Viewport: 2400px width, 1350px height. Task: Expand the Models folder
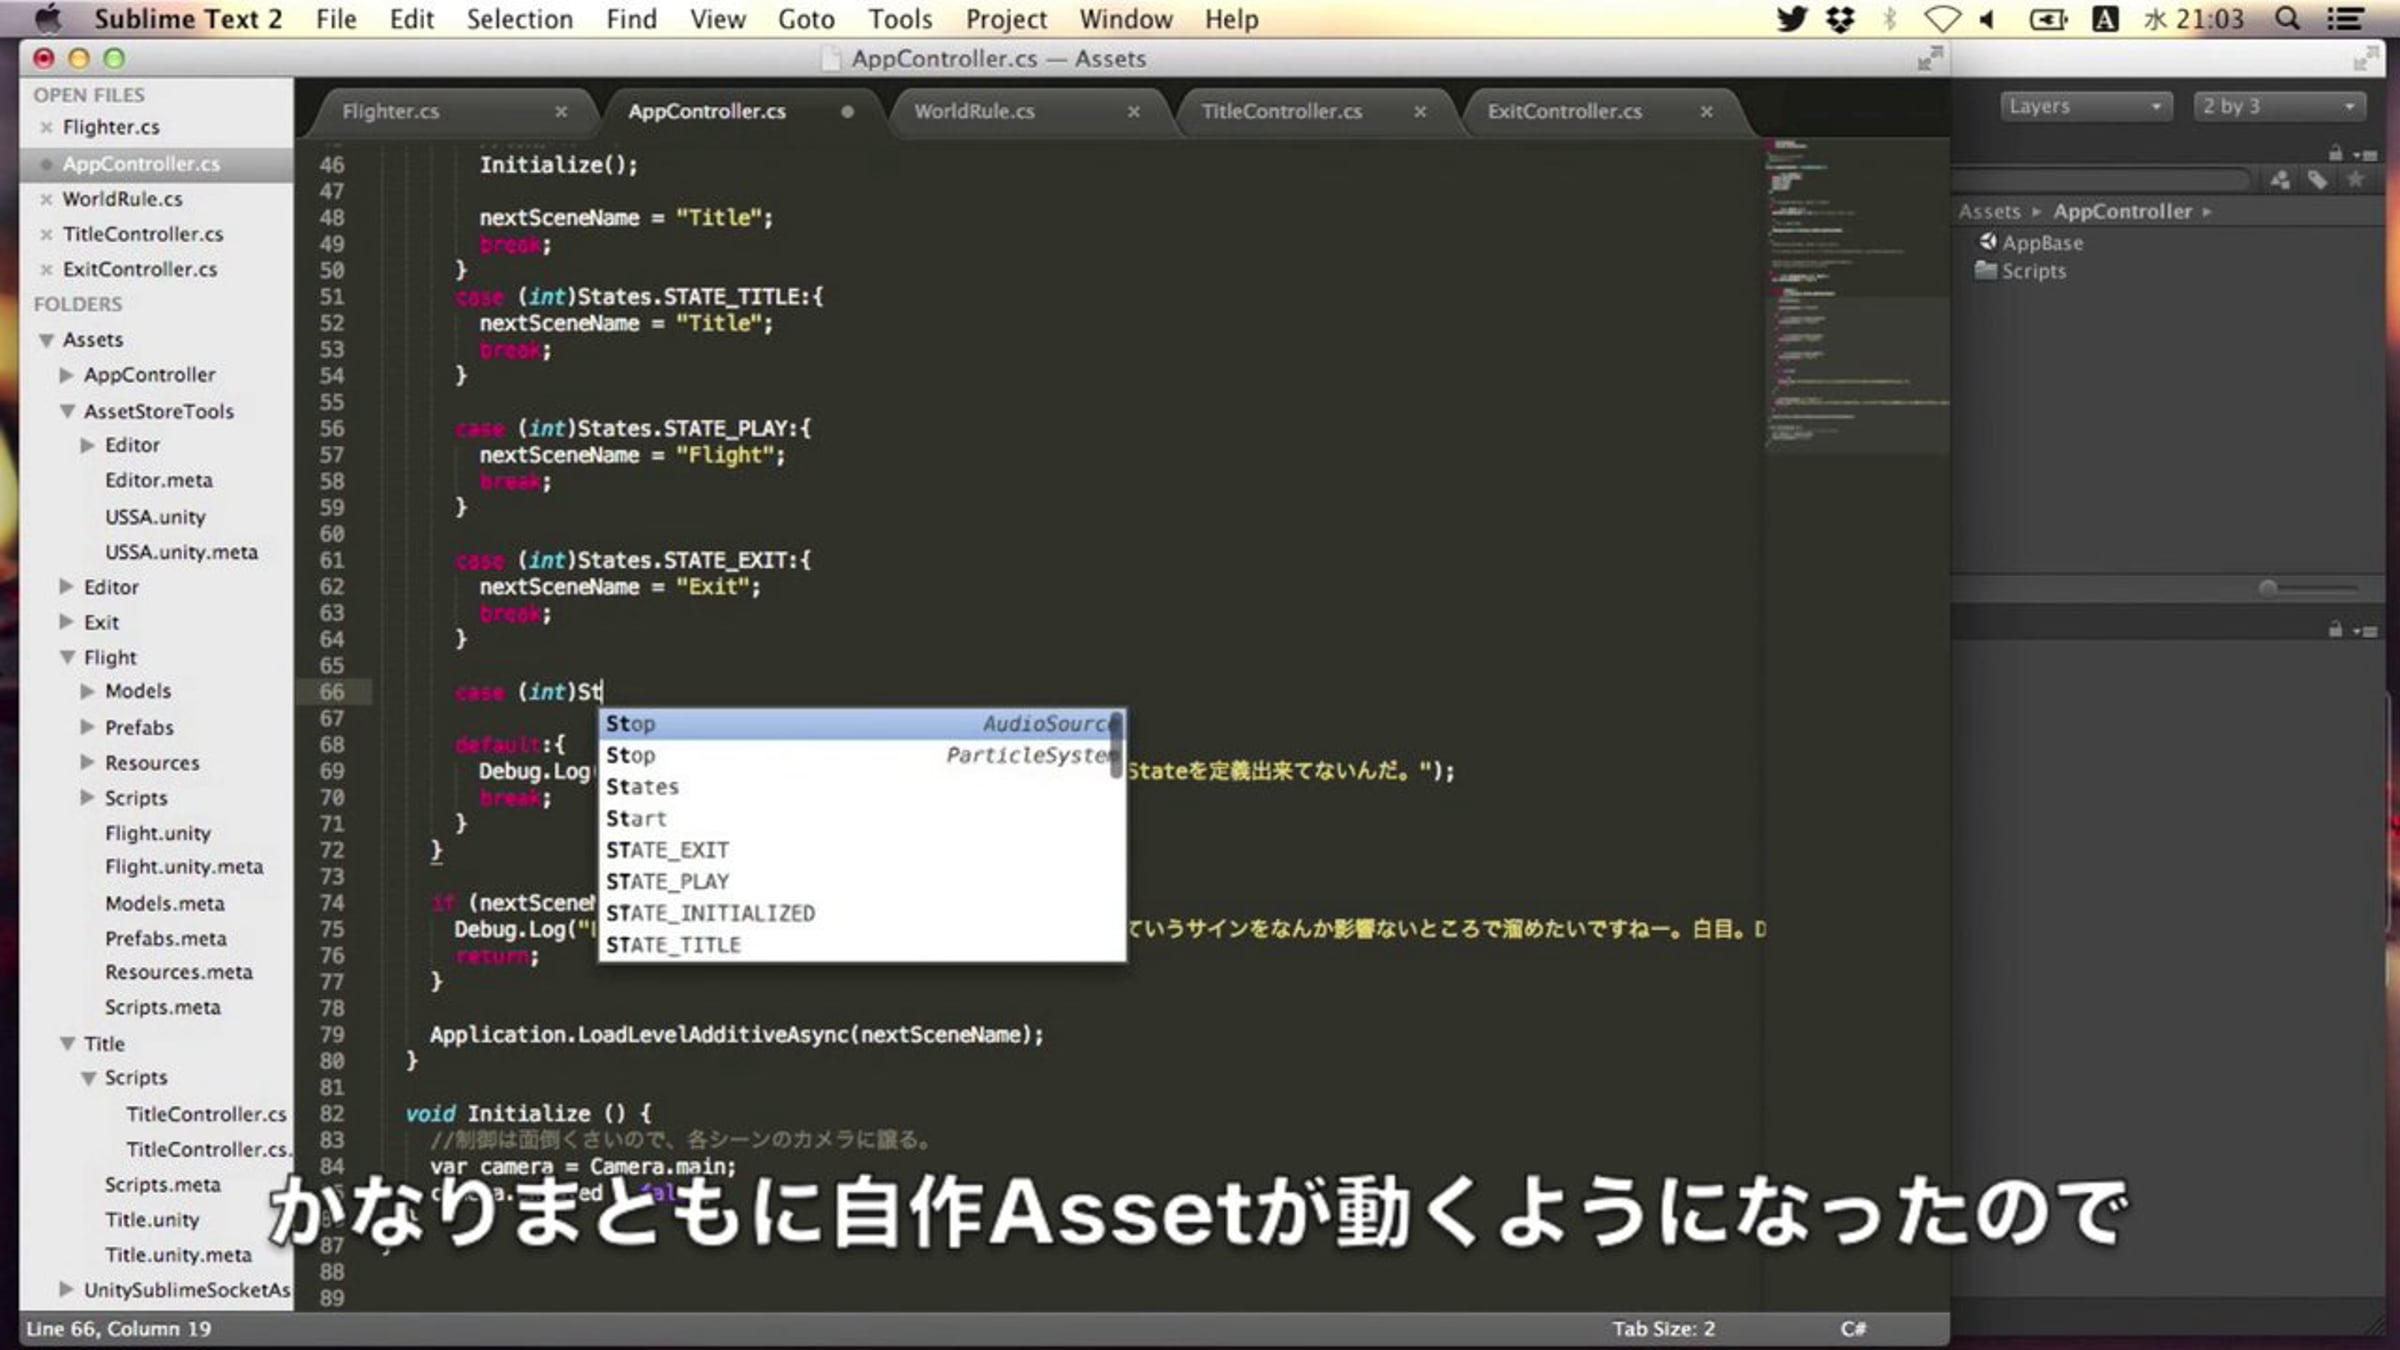(88, 691)
